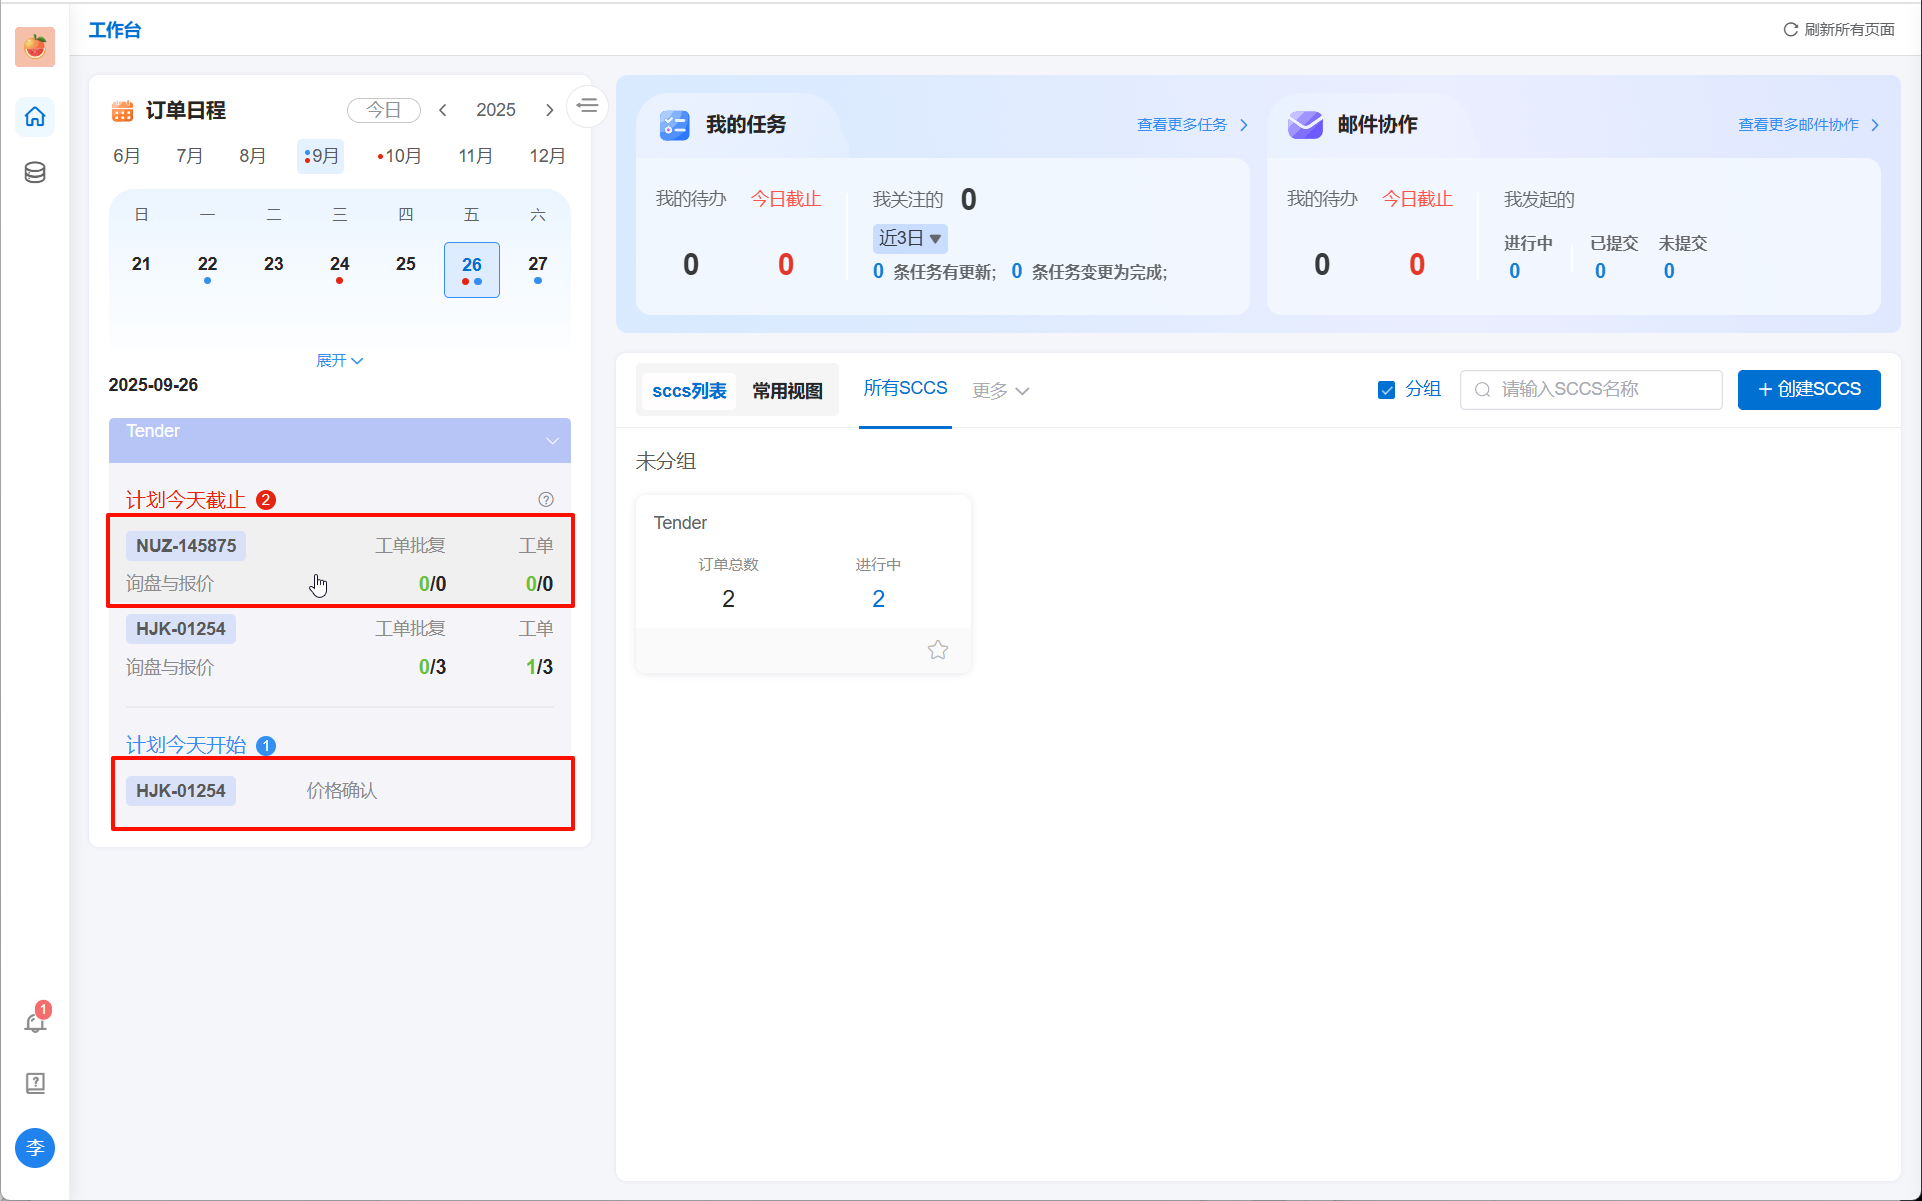This screenshot has height=1201, width=1922.
Task: Expand the calendar with 展开
Action: tap(339, 360)
